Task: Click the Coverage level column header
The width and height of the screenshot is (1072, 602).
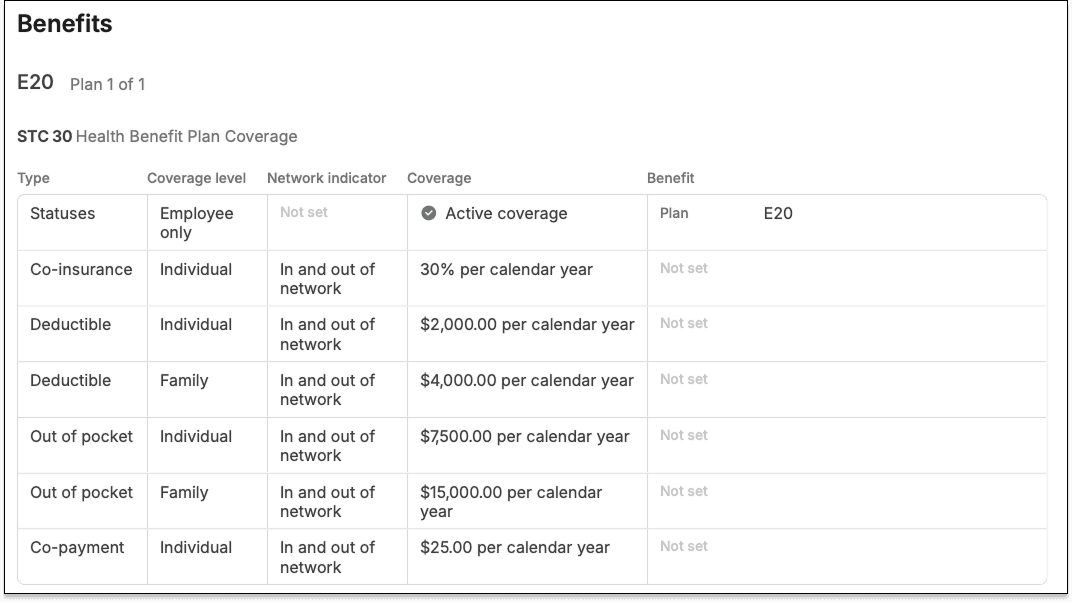Action: coord(196,178)
